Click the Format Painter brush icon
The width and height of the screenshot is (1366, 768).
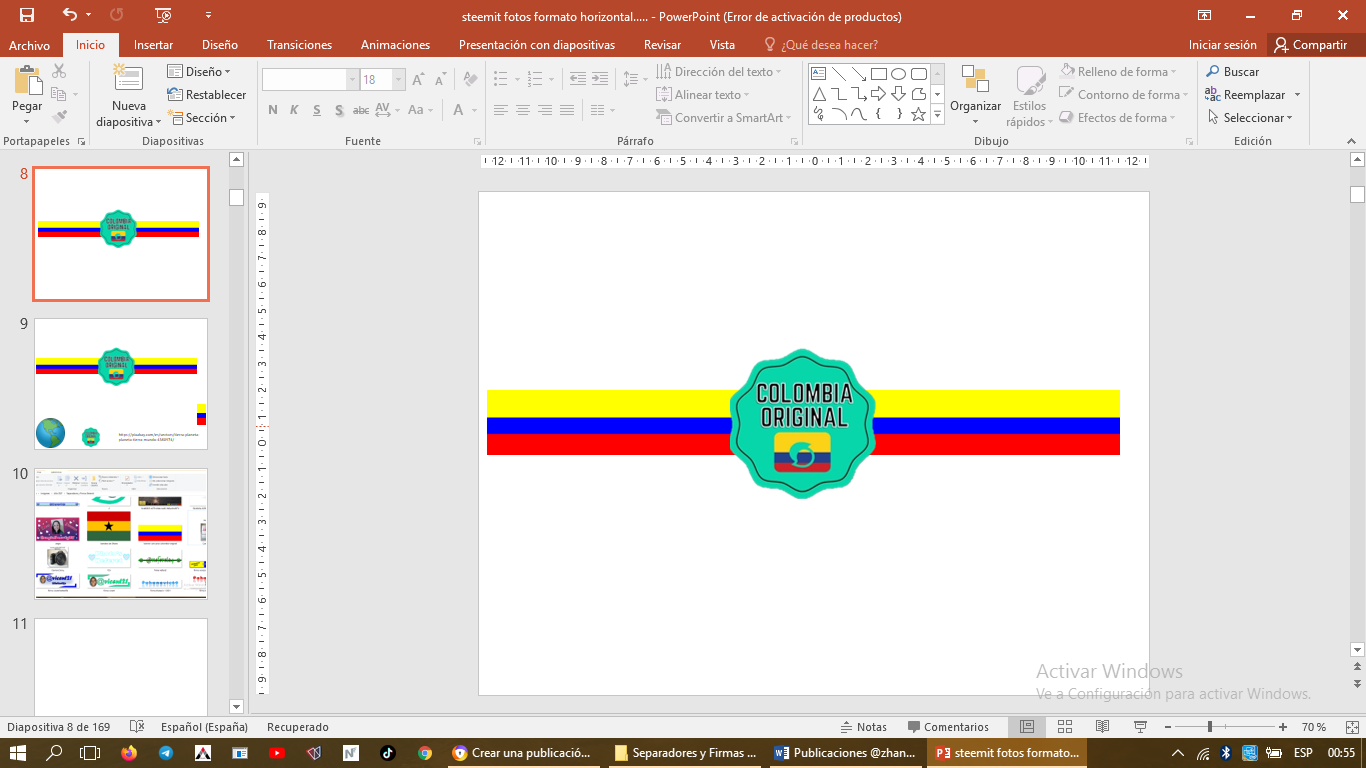coord(59,118)
